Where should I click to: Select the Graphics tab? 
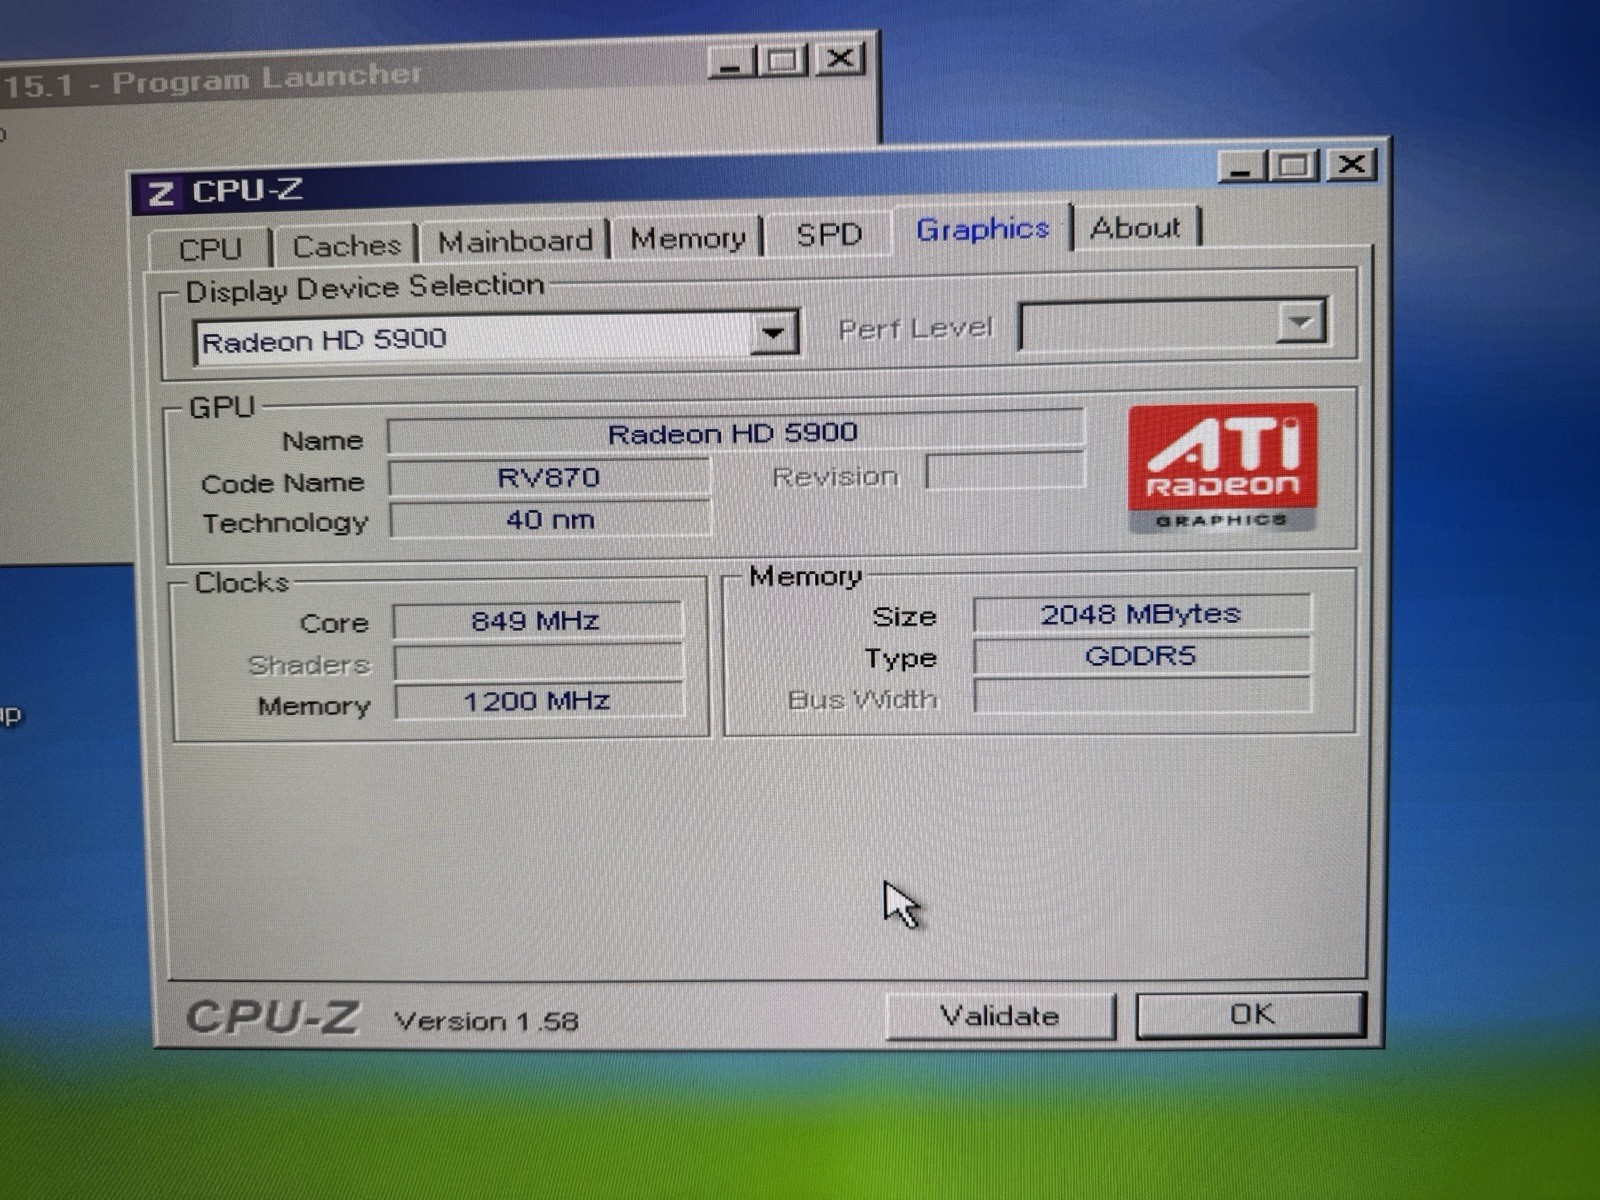(x=982, y=229)
